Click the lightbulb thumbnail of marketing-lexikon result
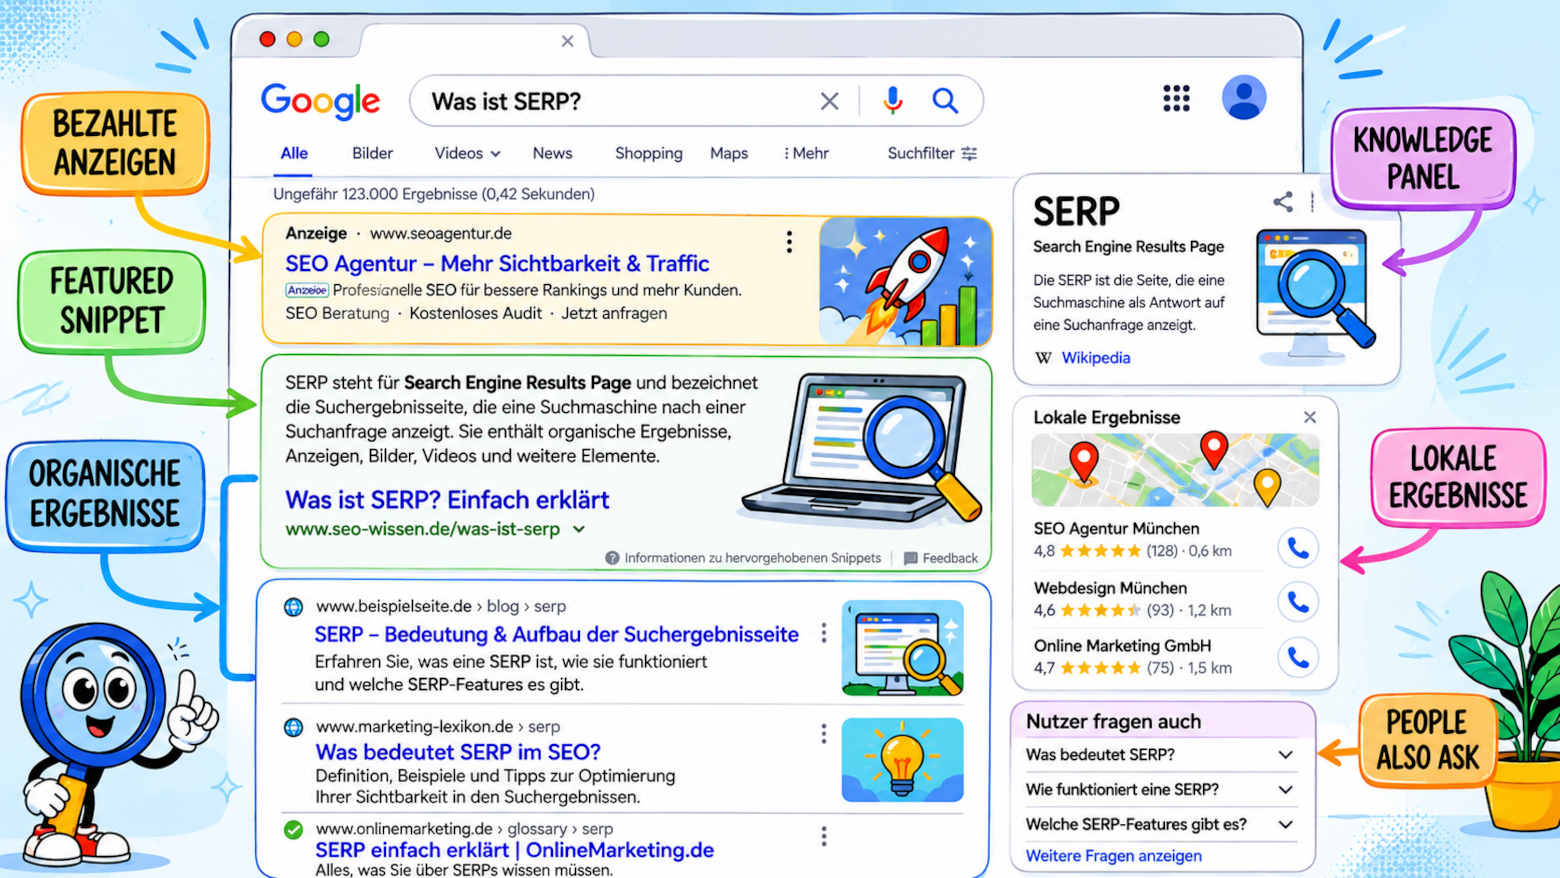1560x878 pixels. (902, 759)
